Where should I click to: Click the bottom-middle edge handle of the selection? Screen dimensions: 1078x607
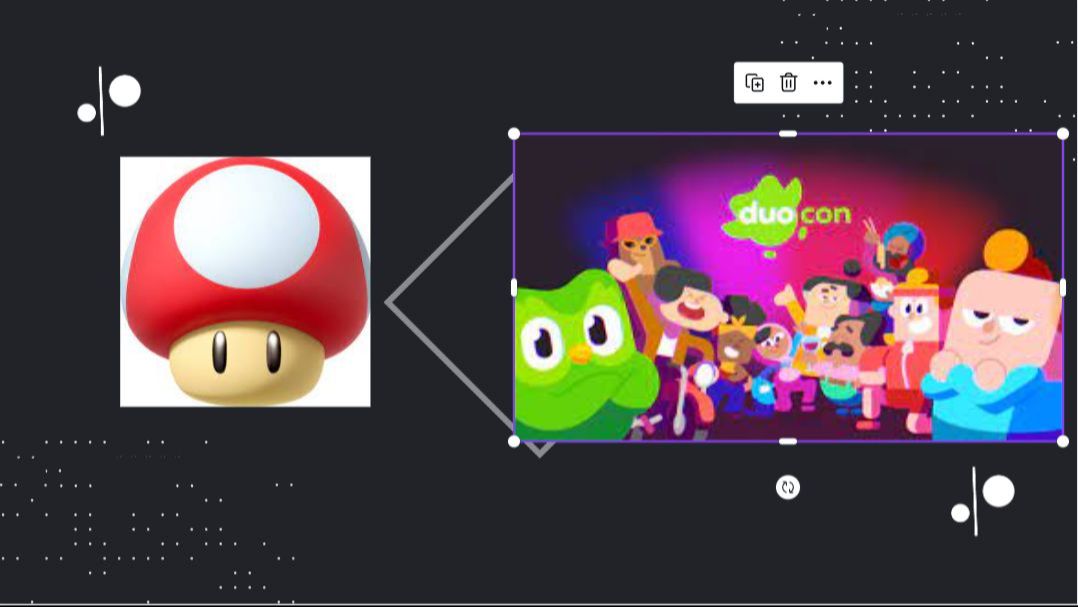coord(788,441)
